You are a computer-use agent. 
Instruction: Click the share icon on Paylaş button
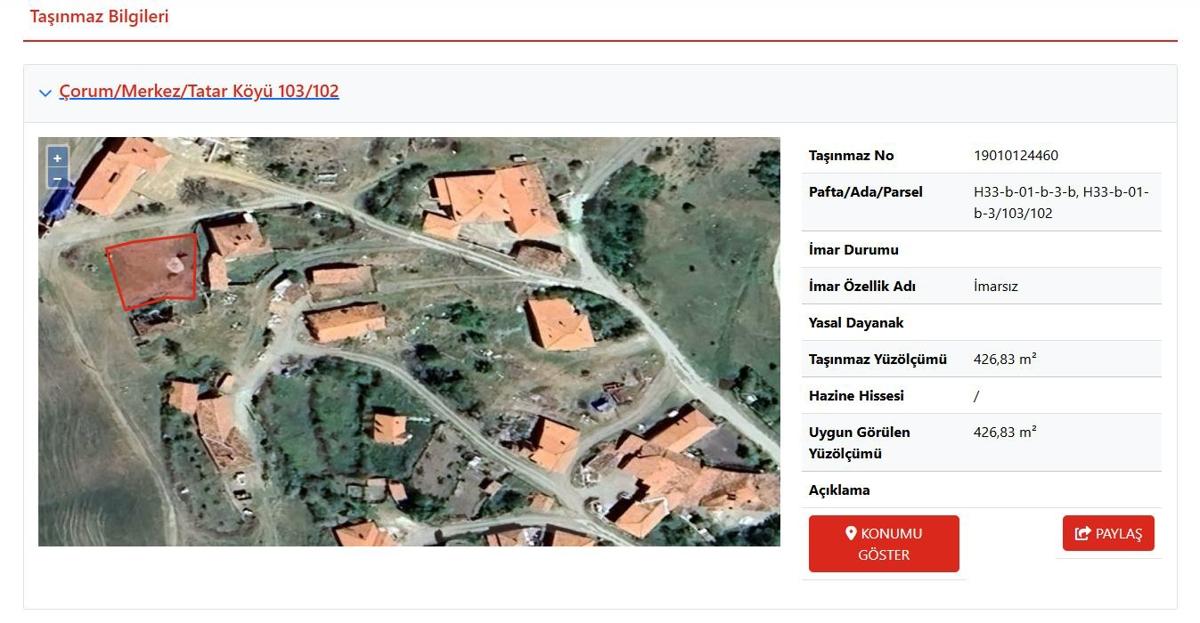pos(1082,534)
